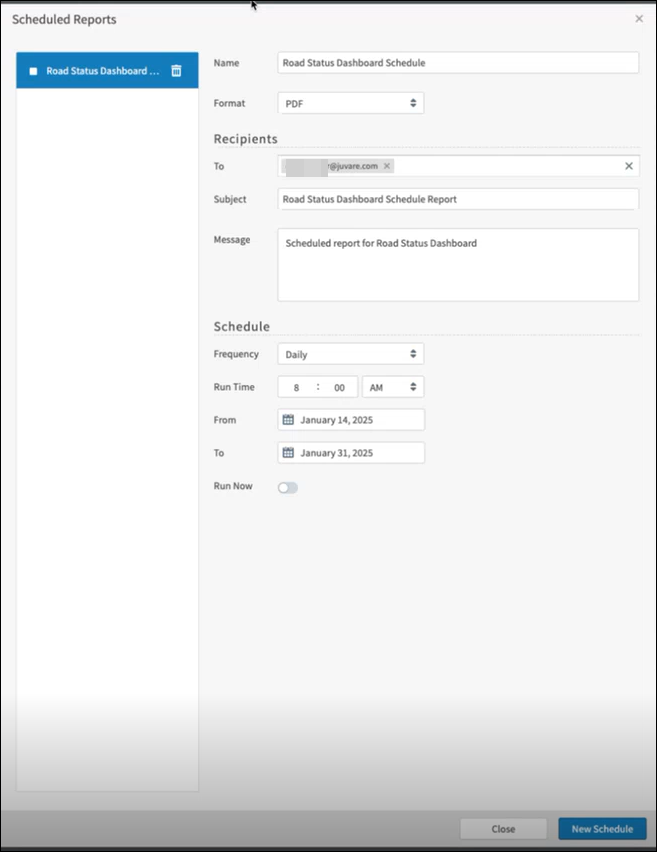
Task: Enable the Run Now toggle
Action: [x=288, y=487]
